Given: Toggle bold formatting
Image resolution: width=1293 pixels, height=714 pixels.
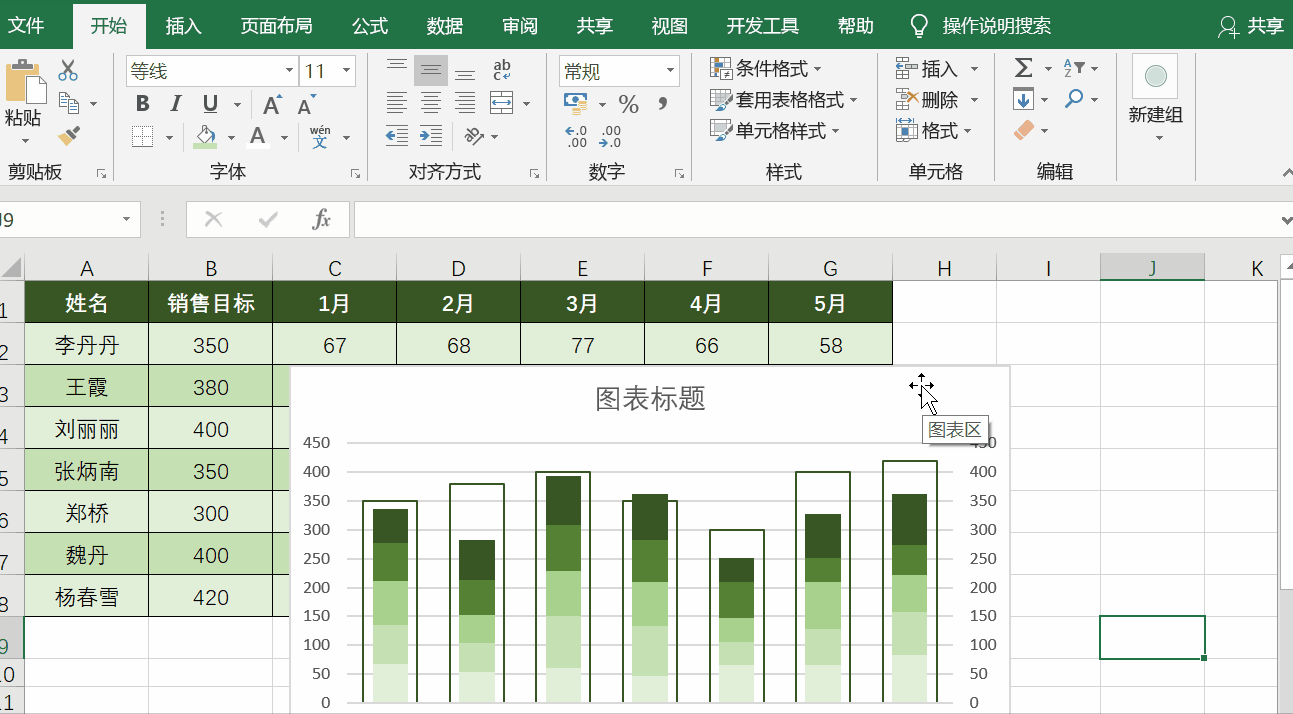Looking at the screenshot, I should pyautogui.click(x=143, y=104).
